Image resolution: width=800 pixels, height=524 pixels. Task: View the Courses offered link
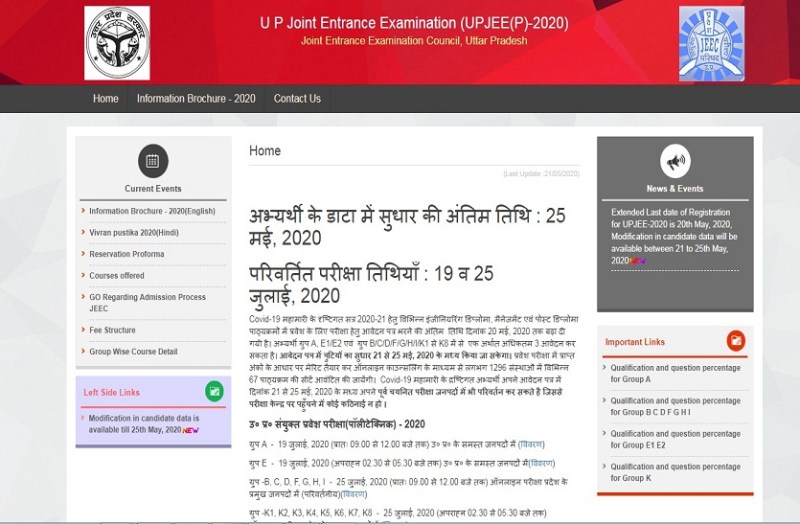pyautogui.click(x=117, y=275)
